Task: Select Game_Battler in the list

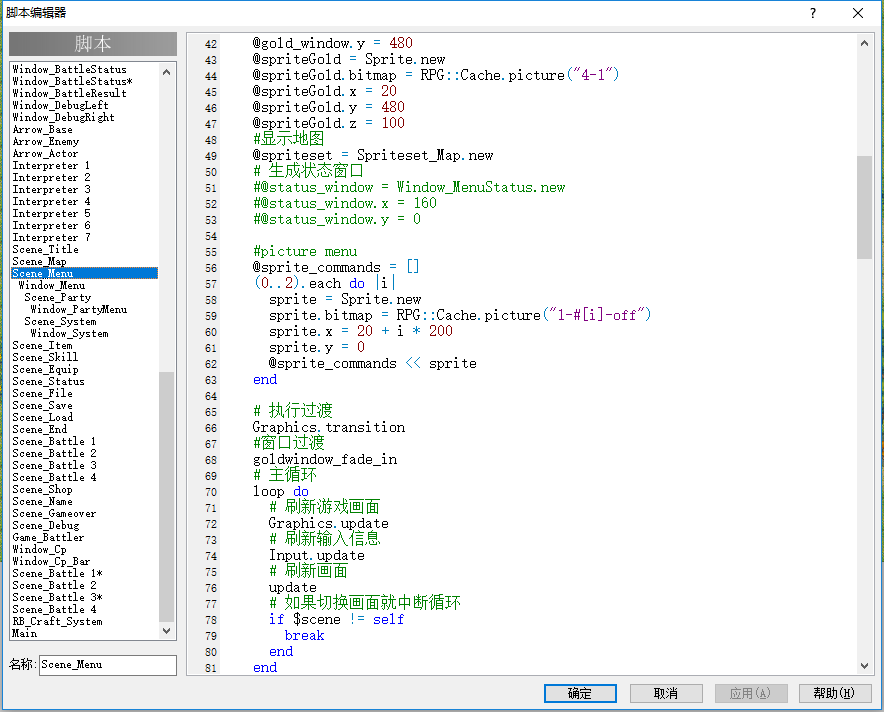Action: click(48, 537)
